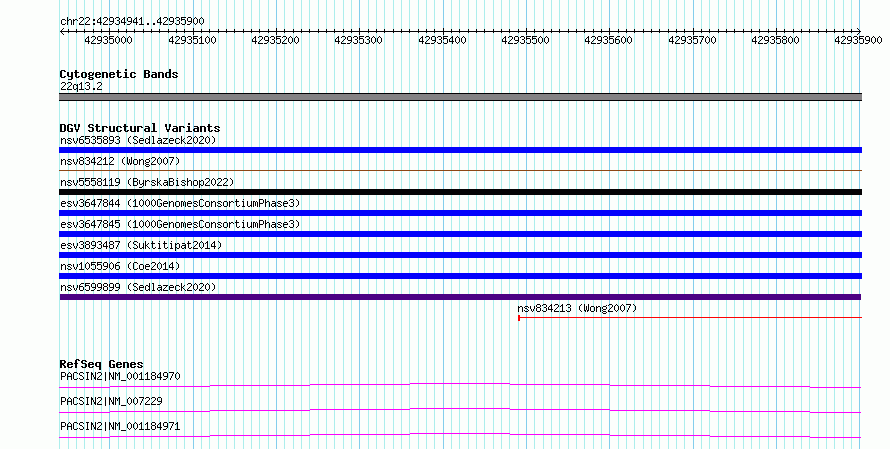The height and width of the screenshot is (449, 890).
Task: Open PACSIN2|NM_001184971 transcript label
Action: click(x=120, y=426)
